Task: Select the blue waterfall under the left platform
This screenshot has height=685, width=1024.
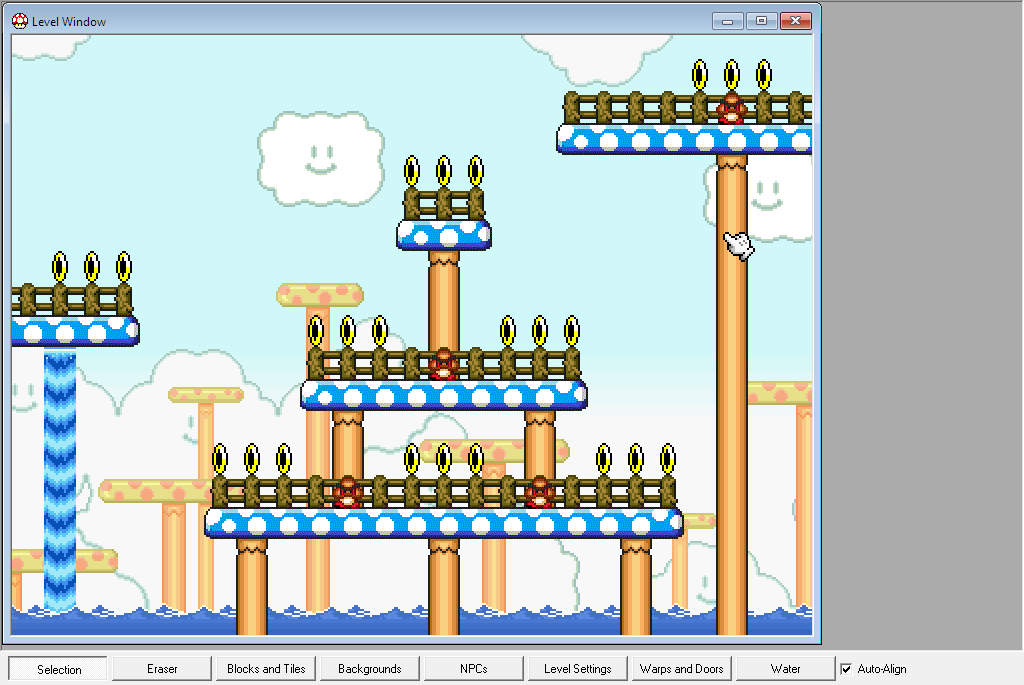Action: 59,481
